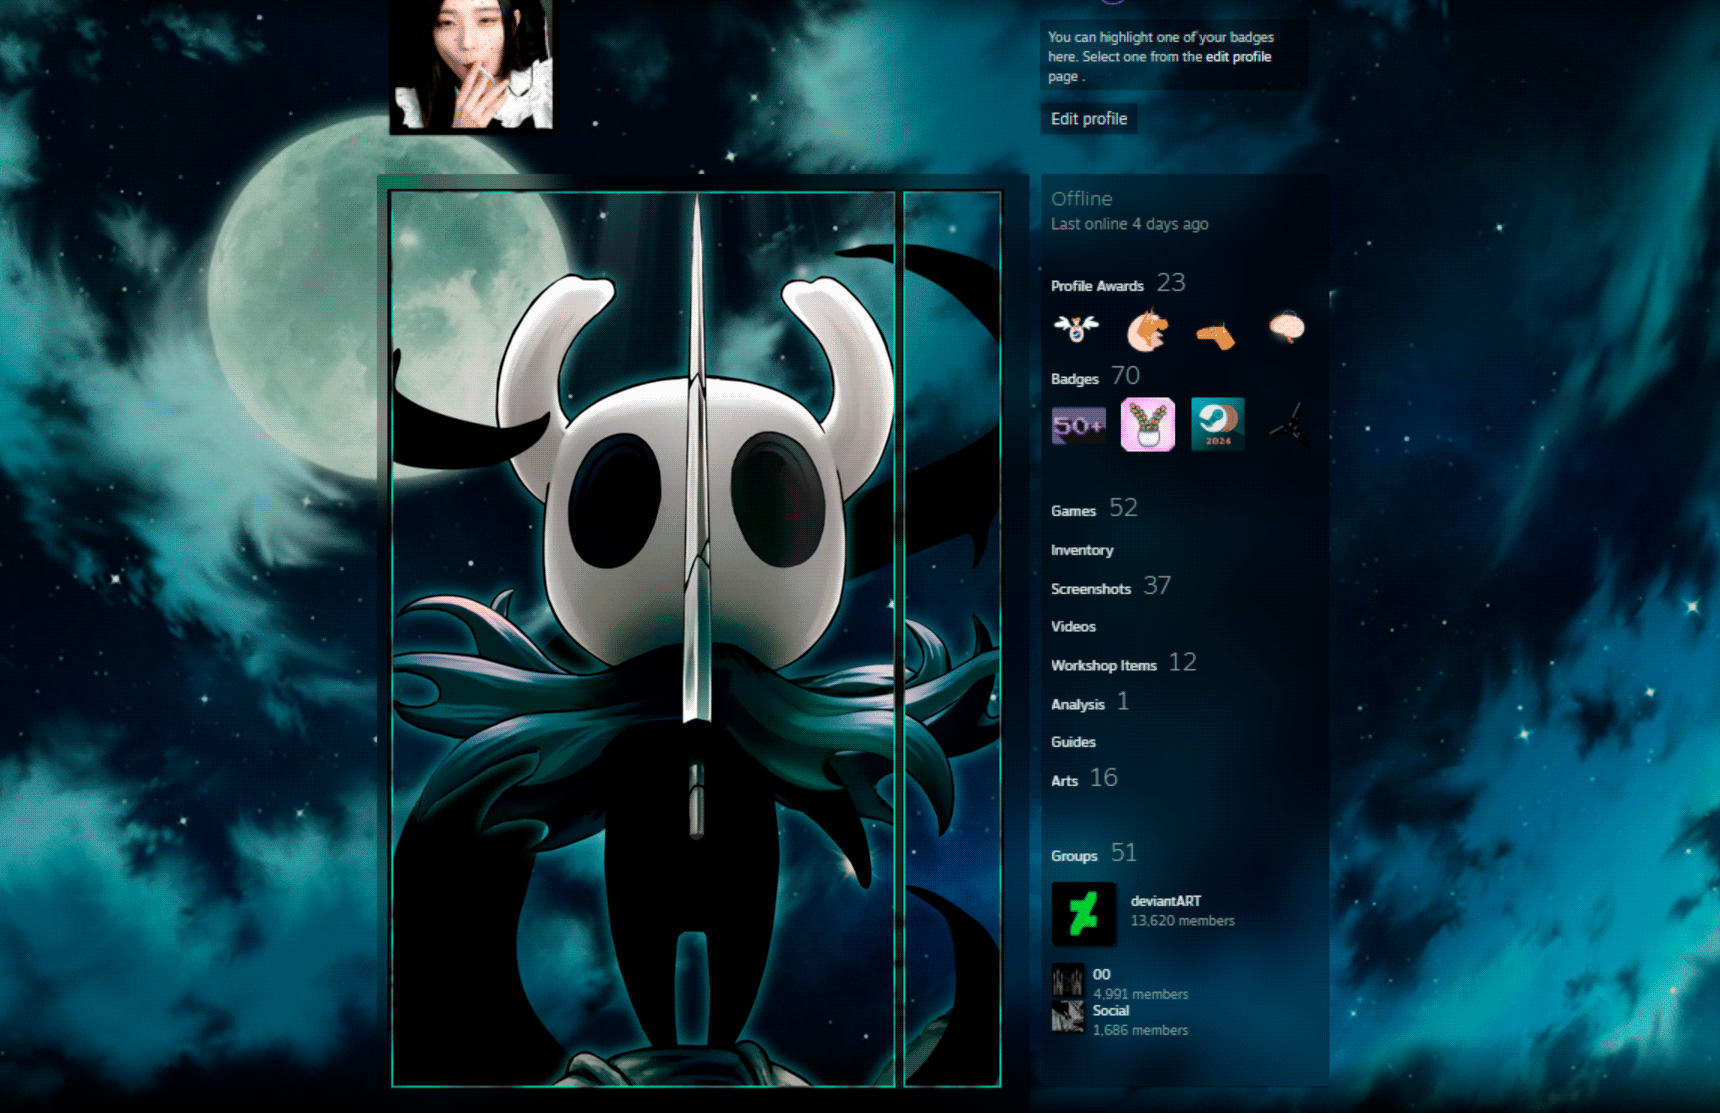Click the orange squirrel profile award icon
This screenshot has width=1720, height=1113.
1147,330
